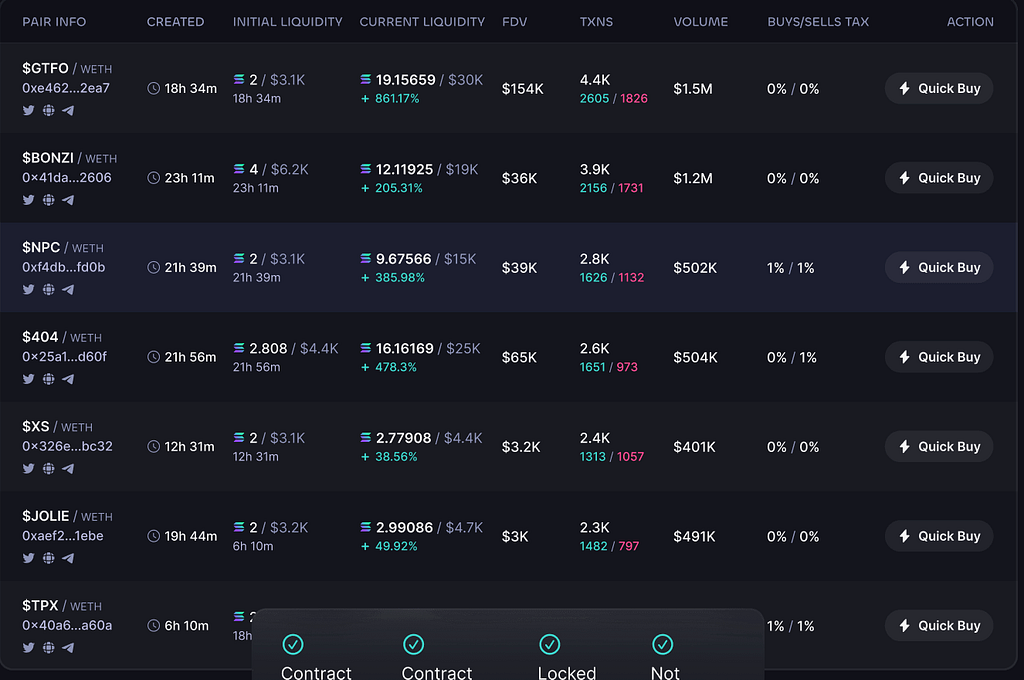Screen dimensions: 1024x680
Task: Sort by the VOLUME column header
Action: tap(700, 22)
